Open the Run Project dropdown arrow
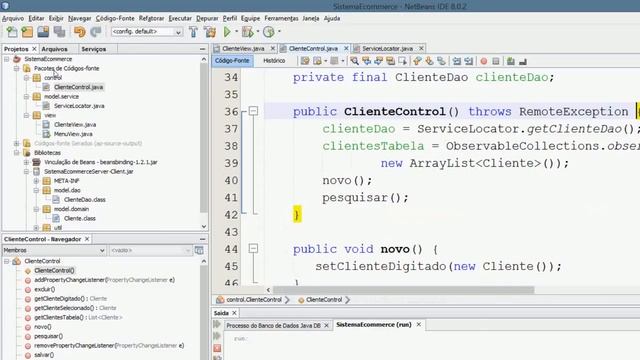This screenshot has width=640, height=360. point(236,31)
